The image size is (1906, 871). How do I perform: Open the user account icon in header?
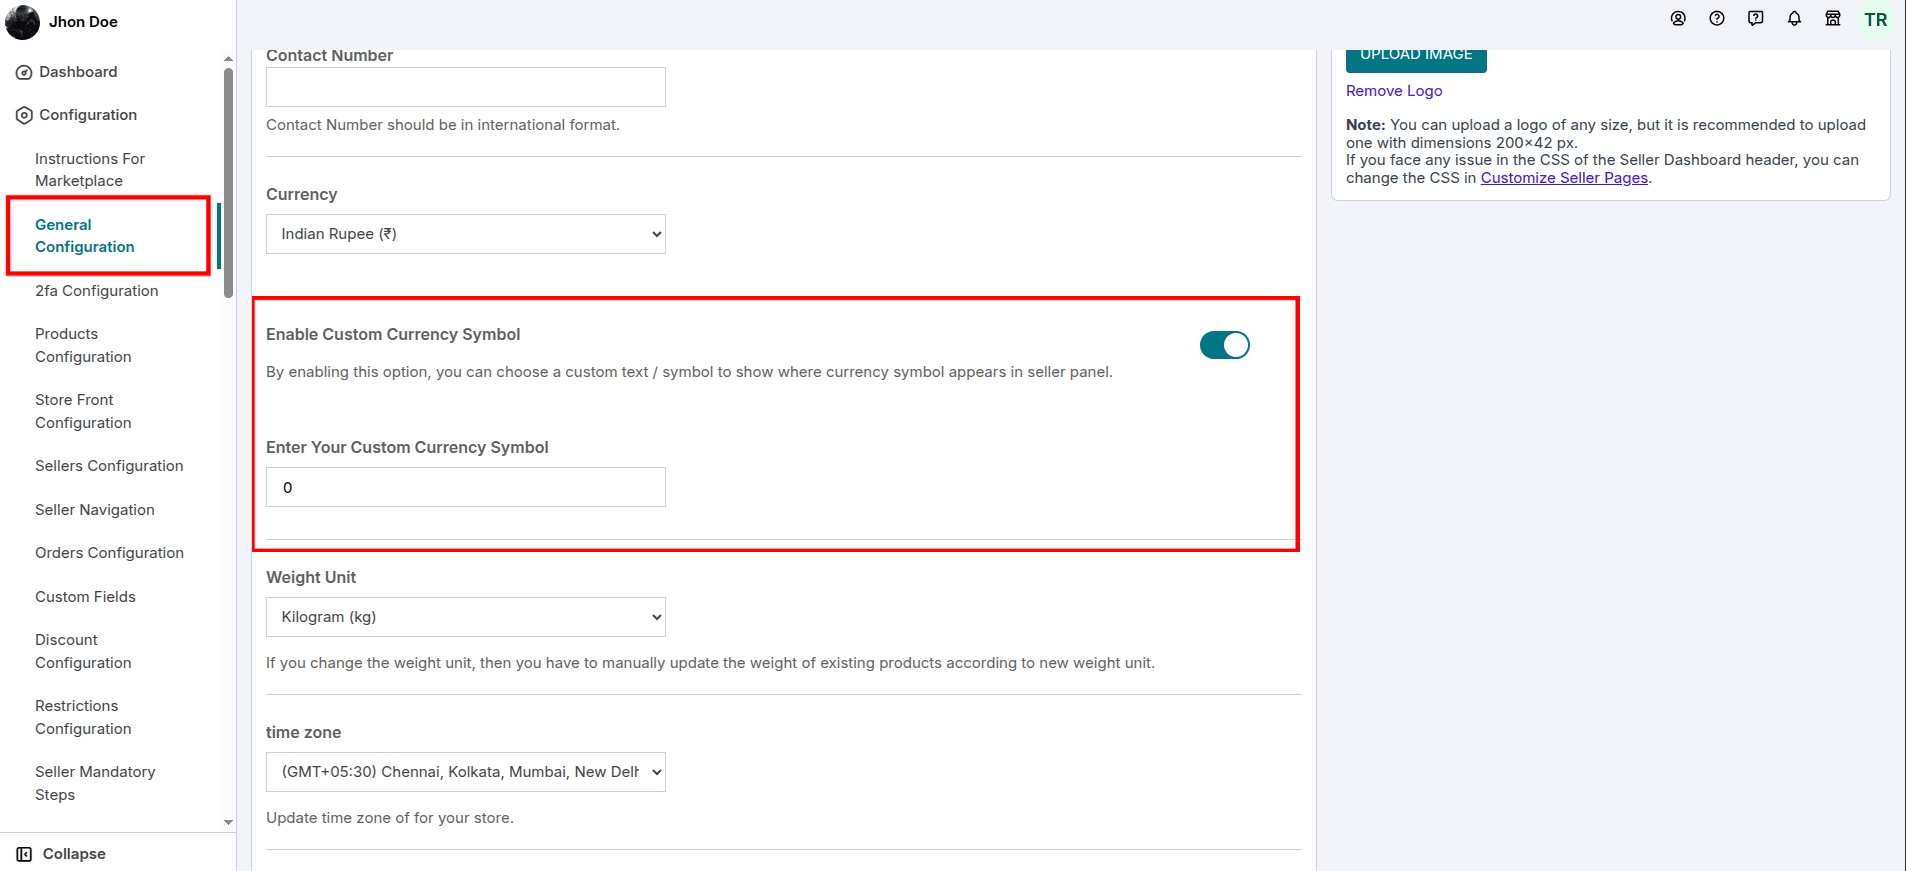[1678, 19]
